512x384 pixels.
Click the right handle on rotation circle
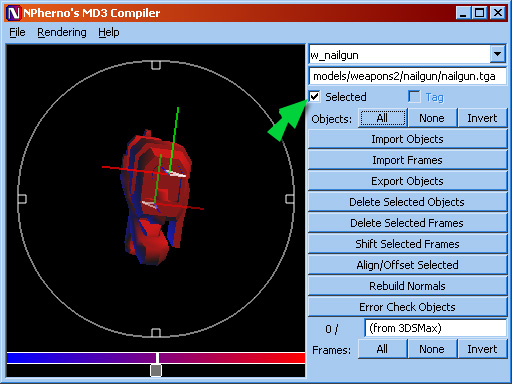pyautogui.click(x=290, y=199)
